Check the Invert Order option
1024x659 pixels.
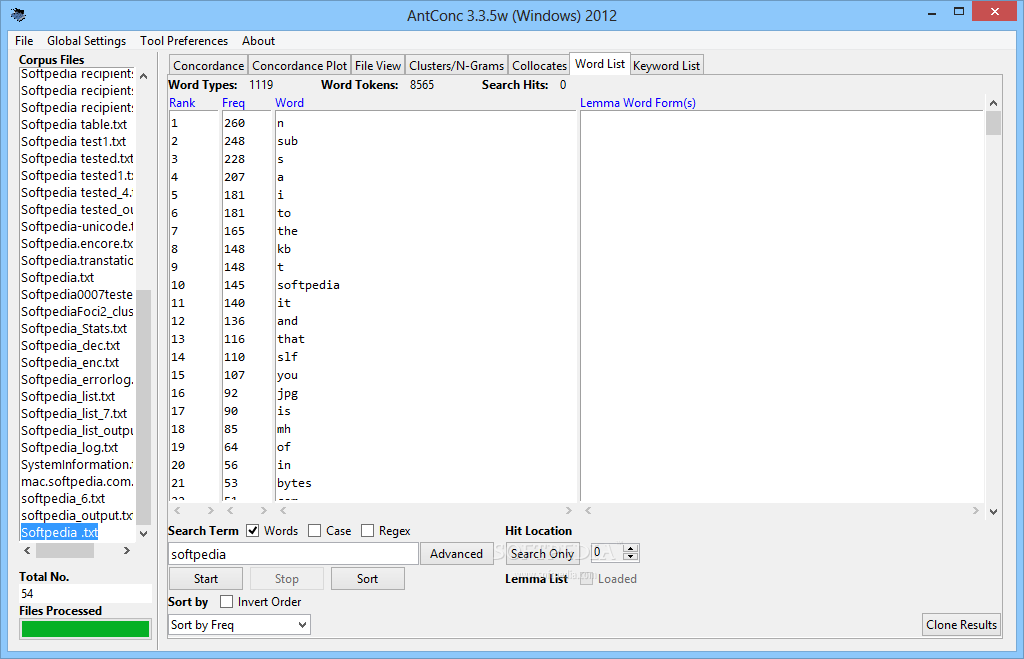[x=227, y=602]
